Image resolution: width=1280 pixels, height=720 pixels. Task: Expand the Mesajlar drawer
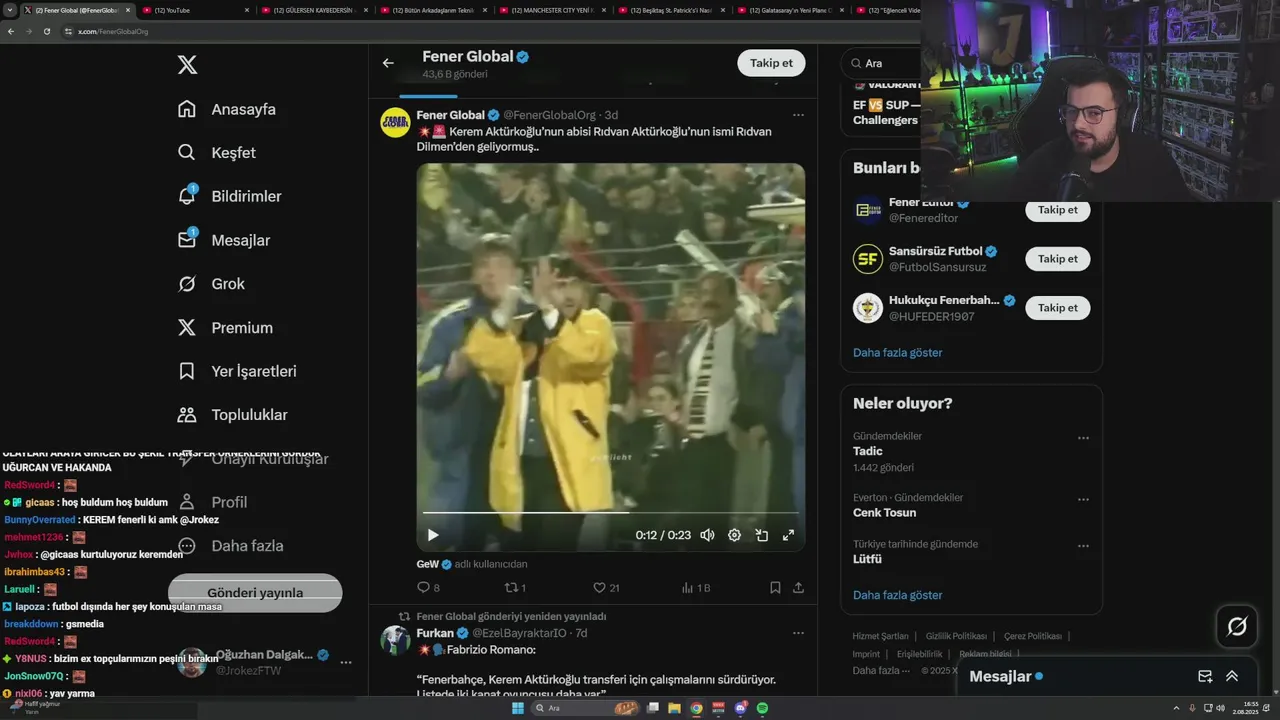pyautogui.click(x=1232, y=676)
